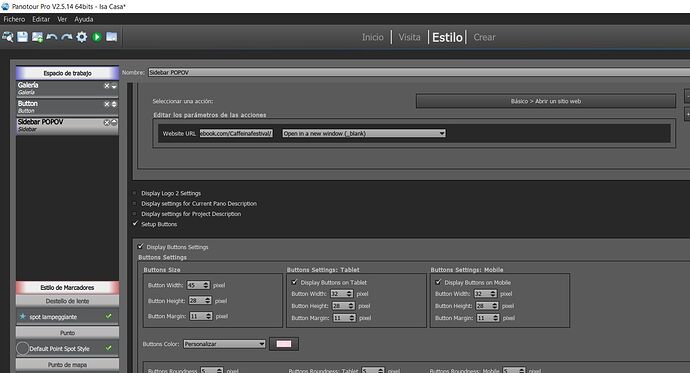Screen dimensions: 690x373
Task: Toggle Display Buttons on Mobile checkbox
Action: [438, 282]
